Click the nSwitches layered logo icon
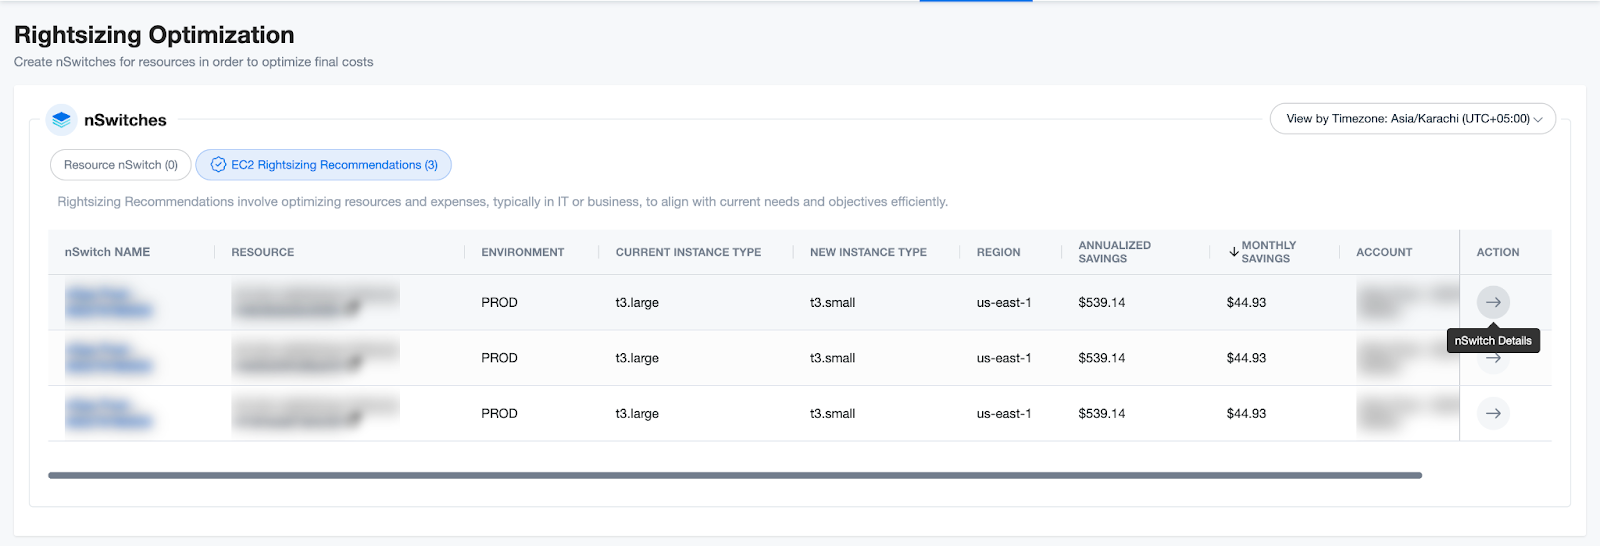This screenshot has width=1600, height=546. click(x=62, y=120)
